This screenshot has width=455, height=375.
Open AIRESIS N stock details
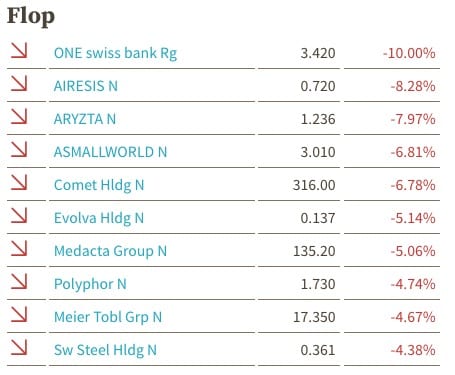click(x=86, y=86)
